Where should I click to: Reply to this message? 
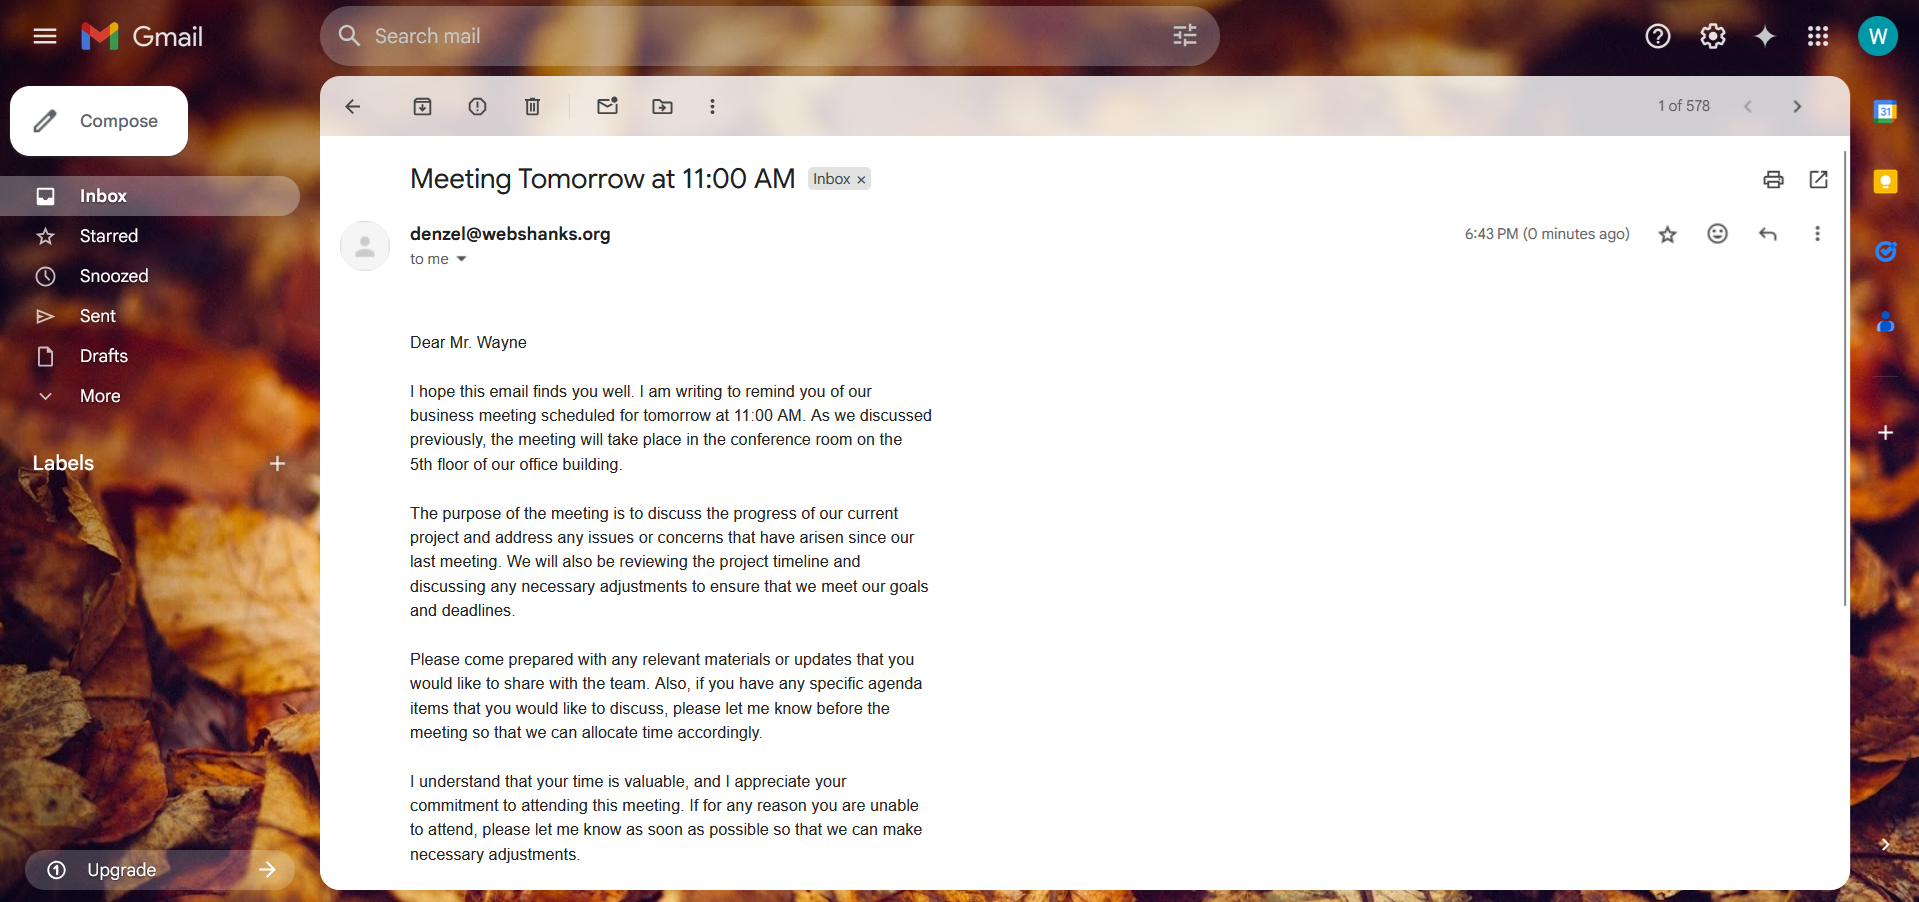[1768, 234]
